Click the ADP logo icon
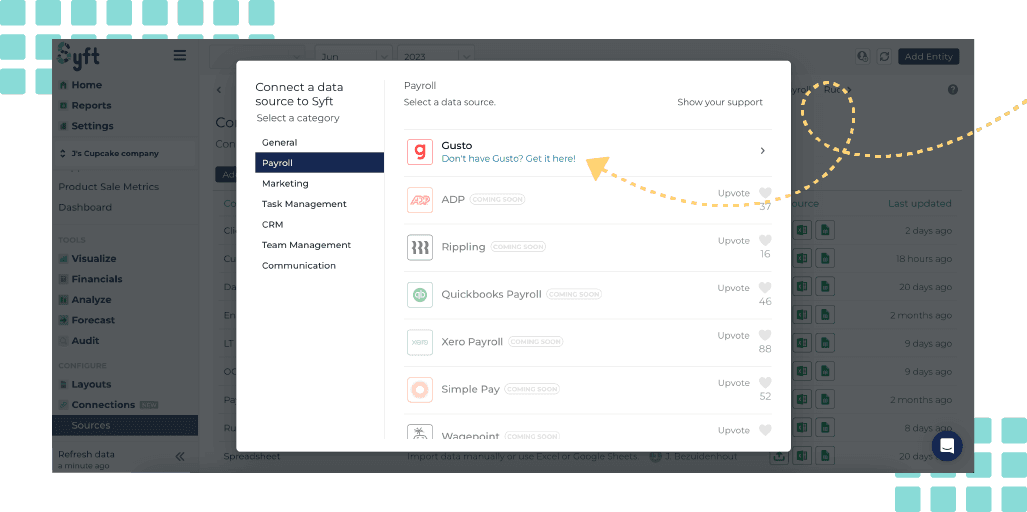This screenshot has width=1027, height=512. point(420,200)
